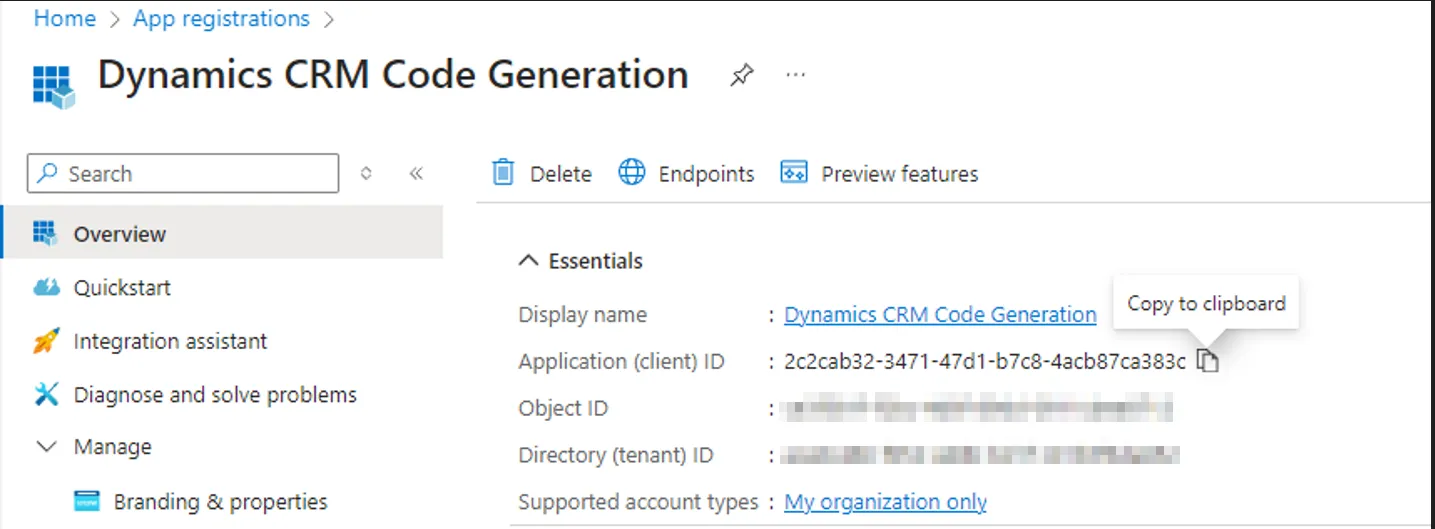Click the Endpoints globe button
The width and height of the screenshot is (1435, 529).
point(686,173)
